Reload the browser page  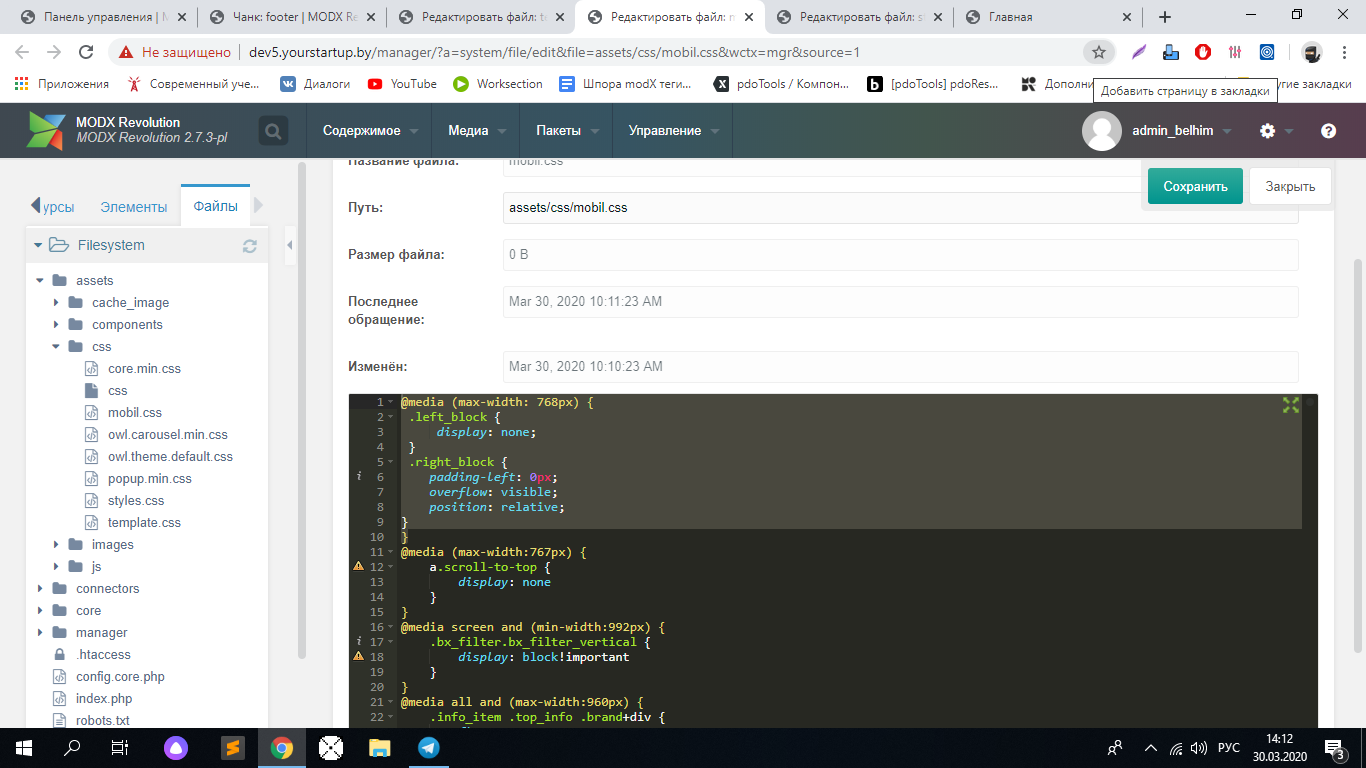coord(86,52)
